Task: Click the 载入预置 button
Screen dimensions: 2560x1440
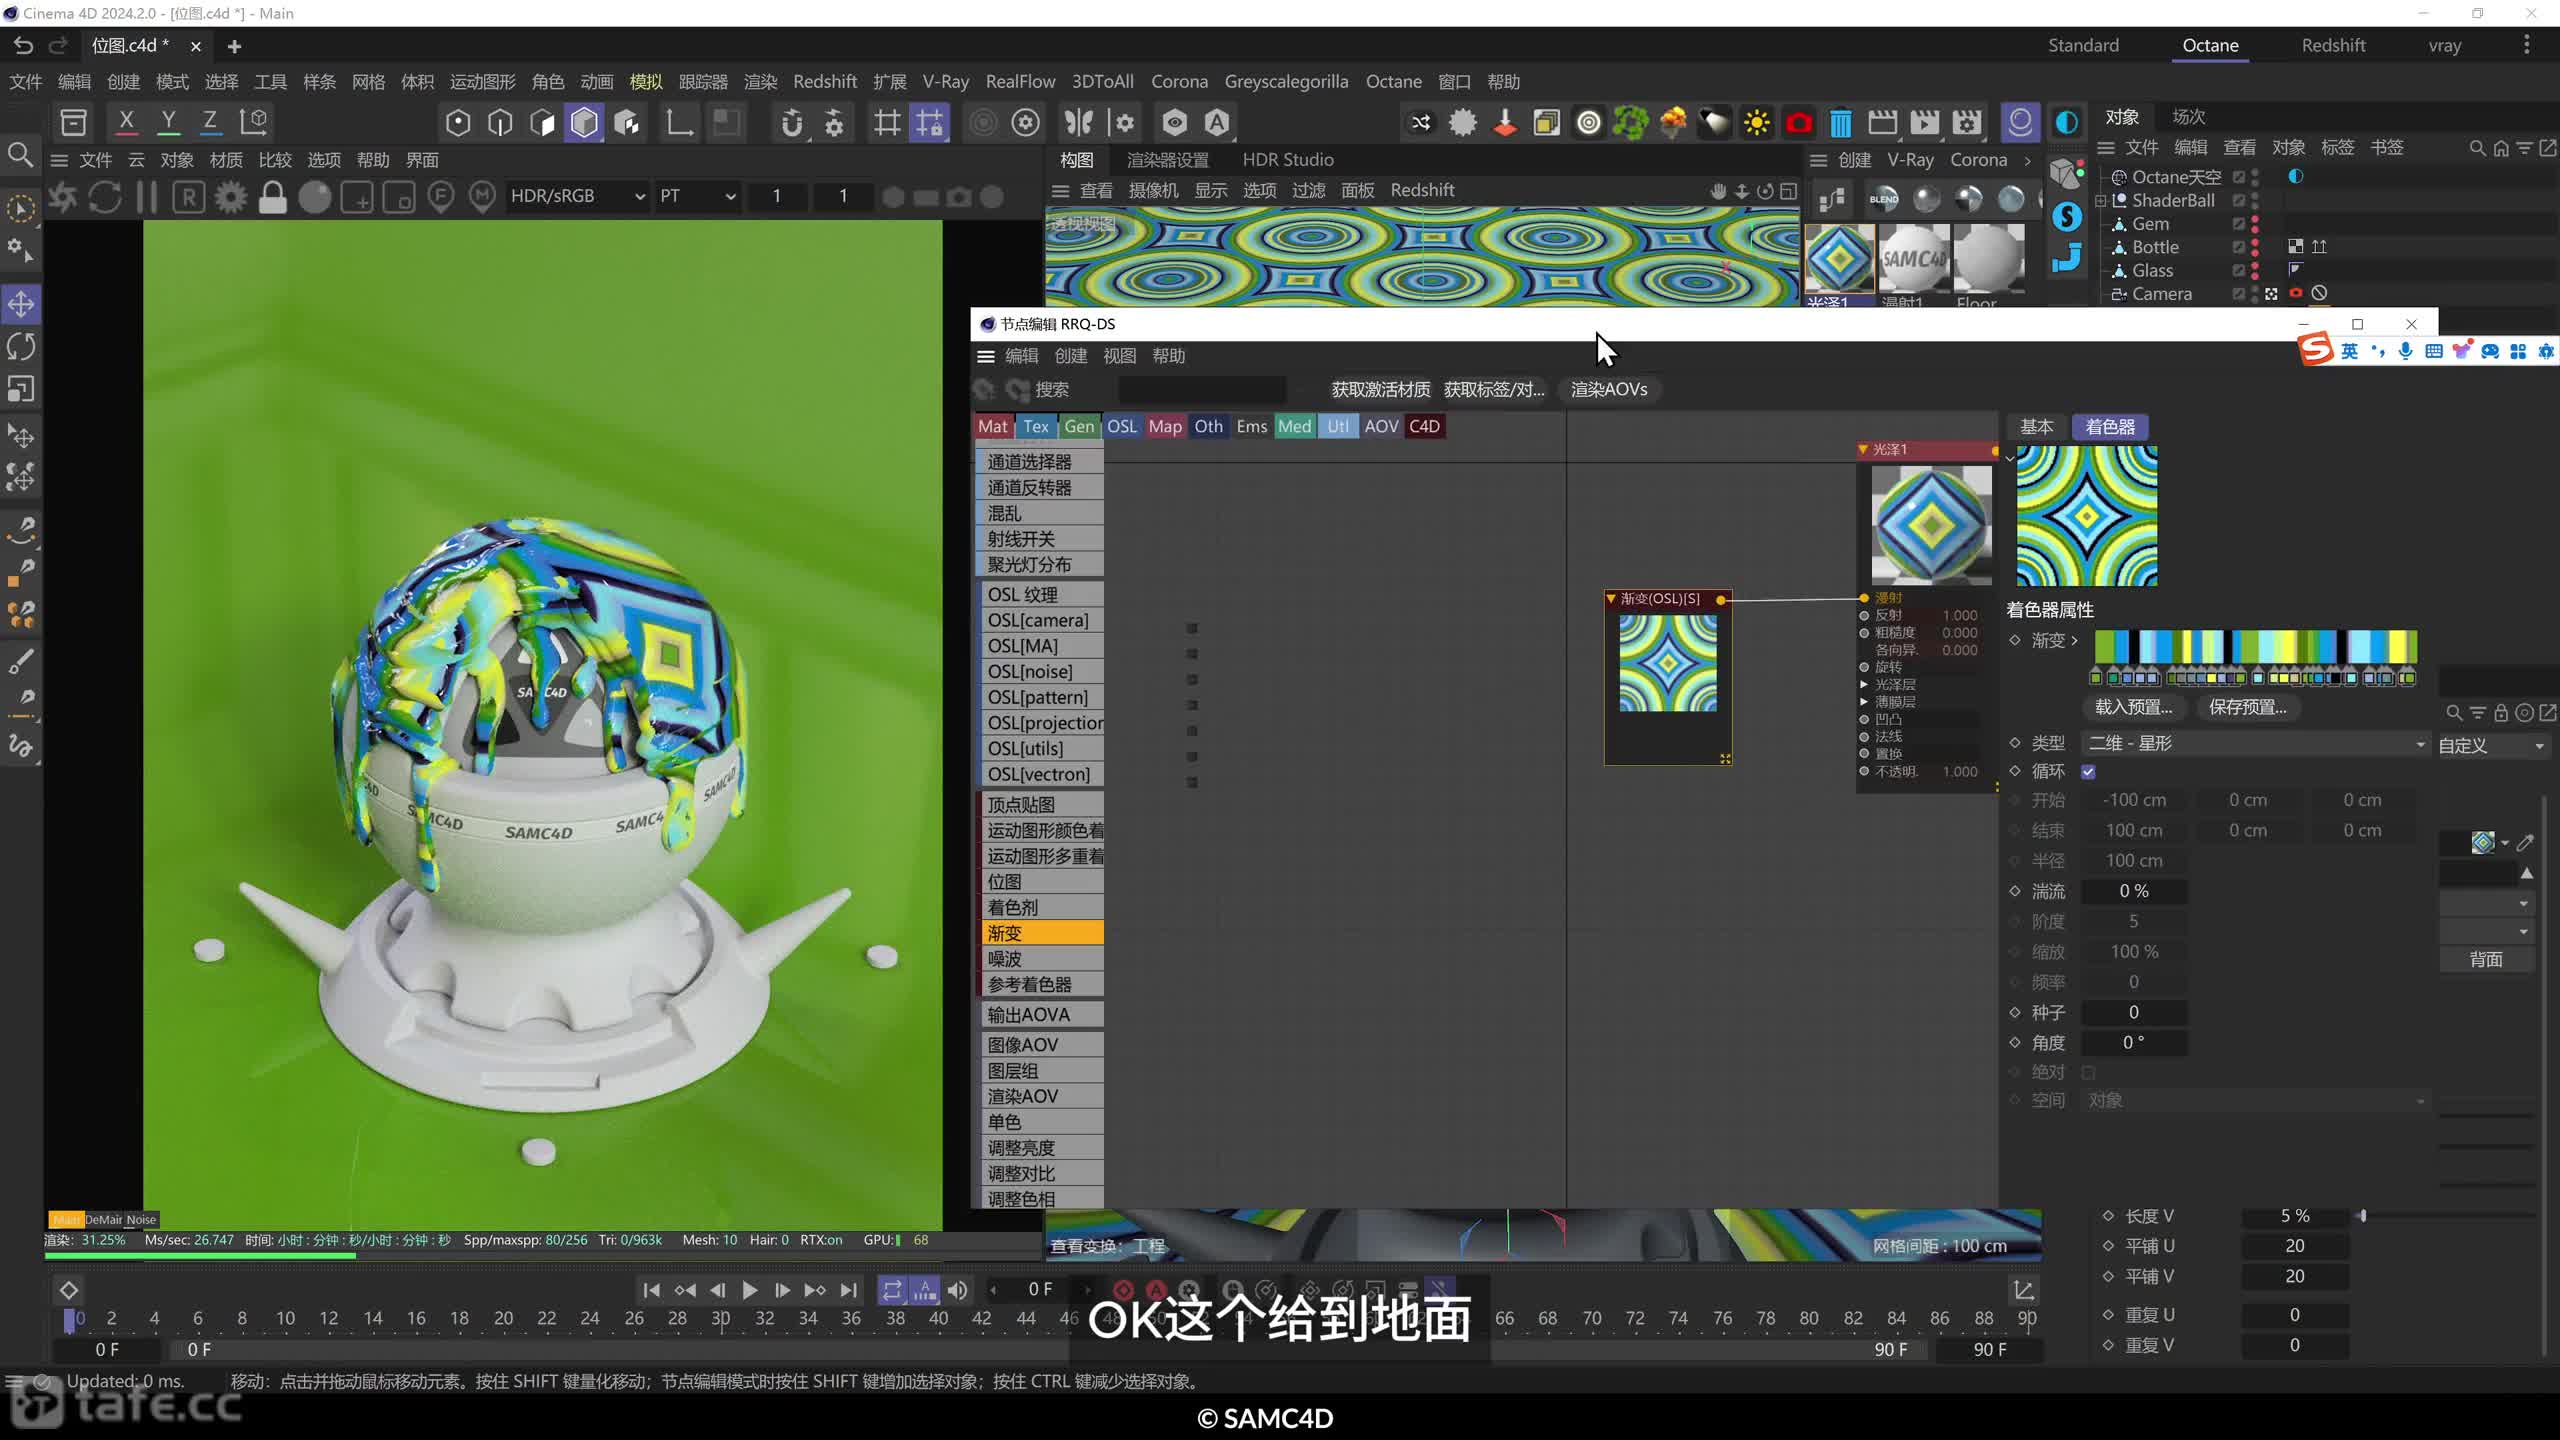Action: [2133, 707]
